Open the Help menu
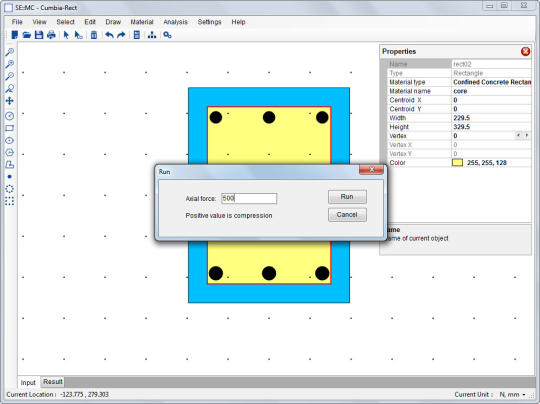The width and height of the screenshot is (540, 404). pyautogui.click(x=238, y=22)
